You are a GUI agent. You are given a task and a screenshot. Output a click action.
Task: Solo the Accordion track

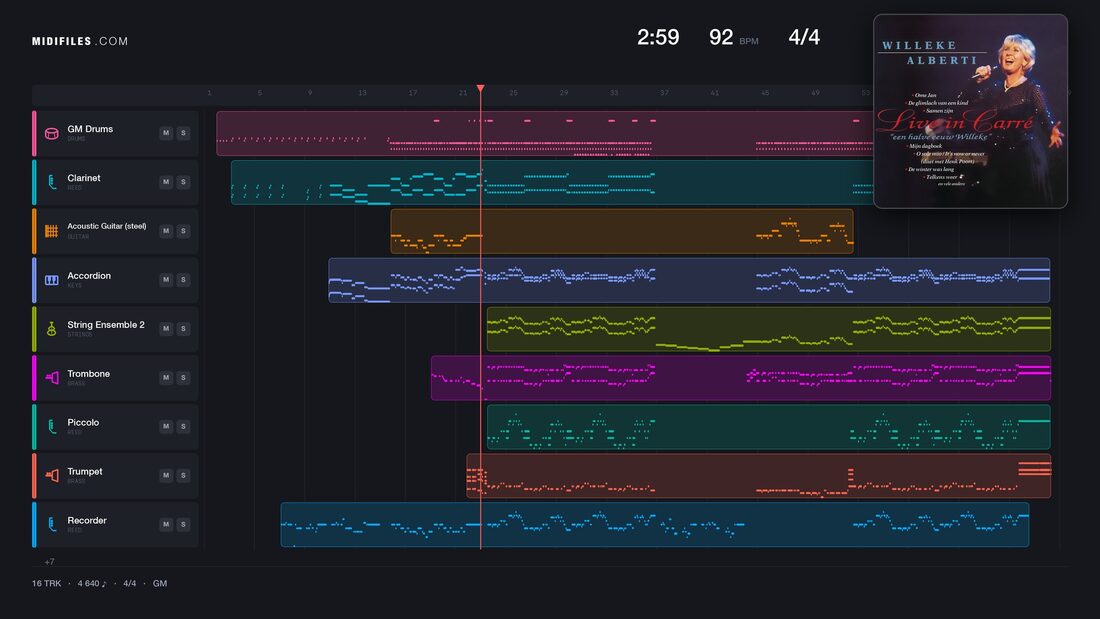tap(183, 279)
